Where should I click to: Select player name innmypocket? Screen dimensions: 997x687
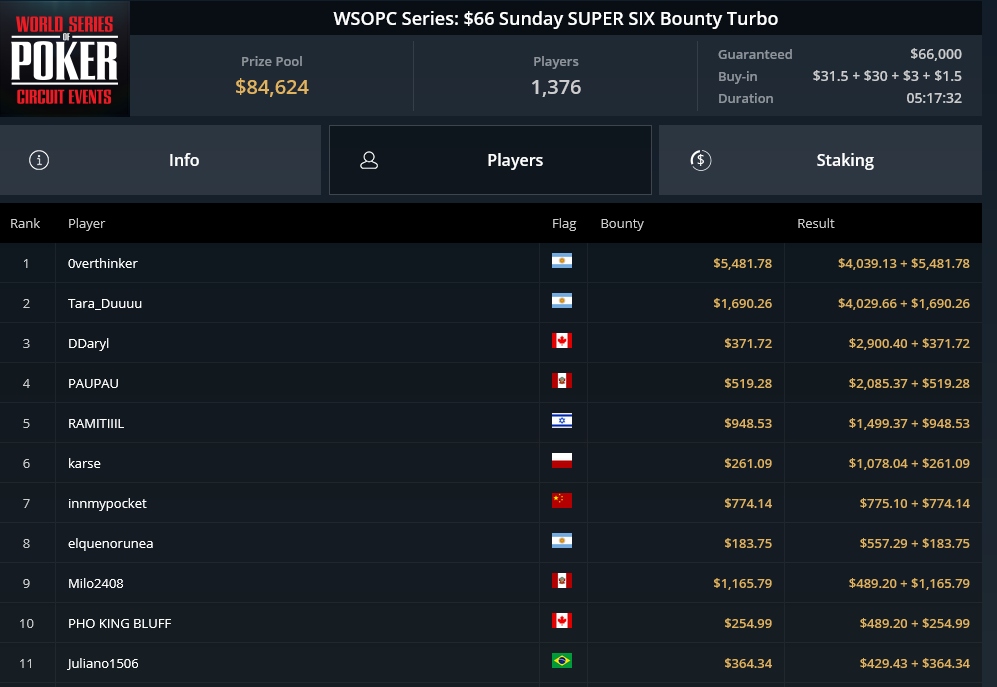coord(107,504)
